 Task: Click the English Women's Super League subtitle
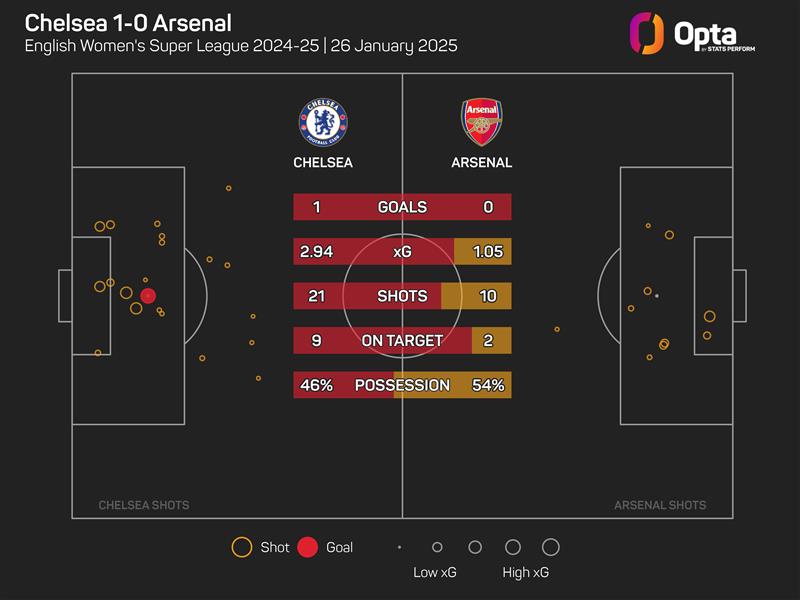click(x=240, y=47)
